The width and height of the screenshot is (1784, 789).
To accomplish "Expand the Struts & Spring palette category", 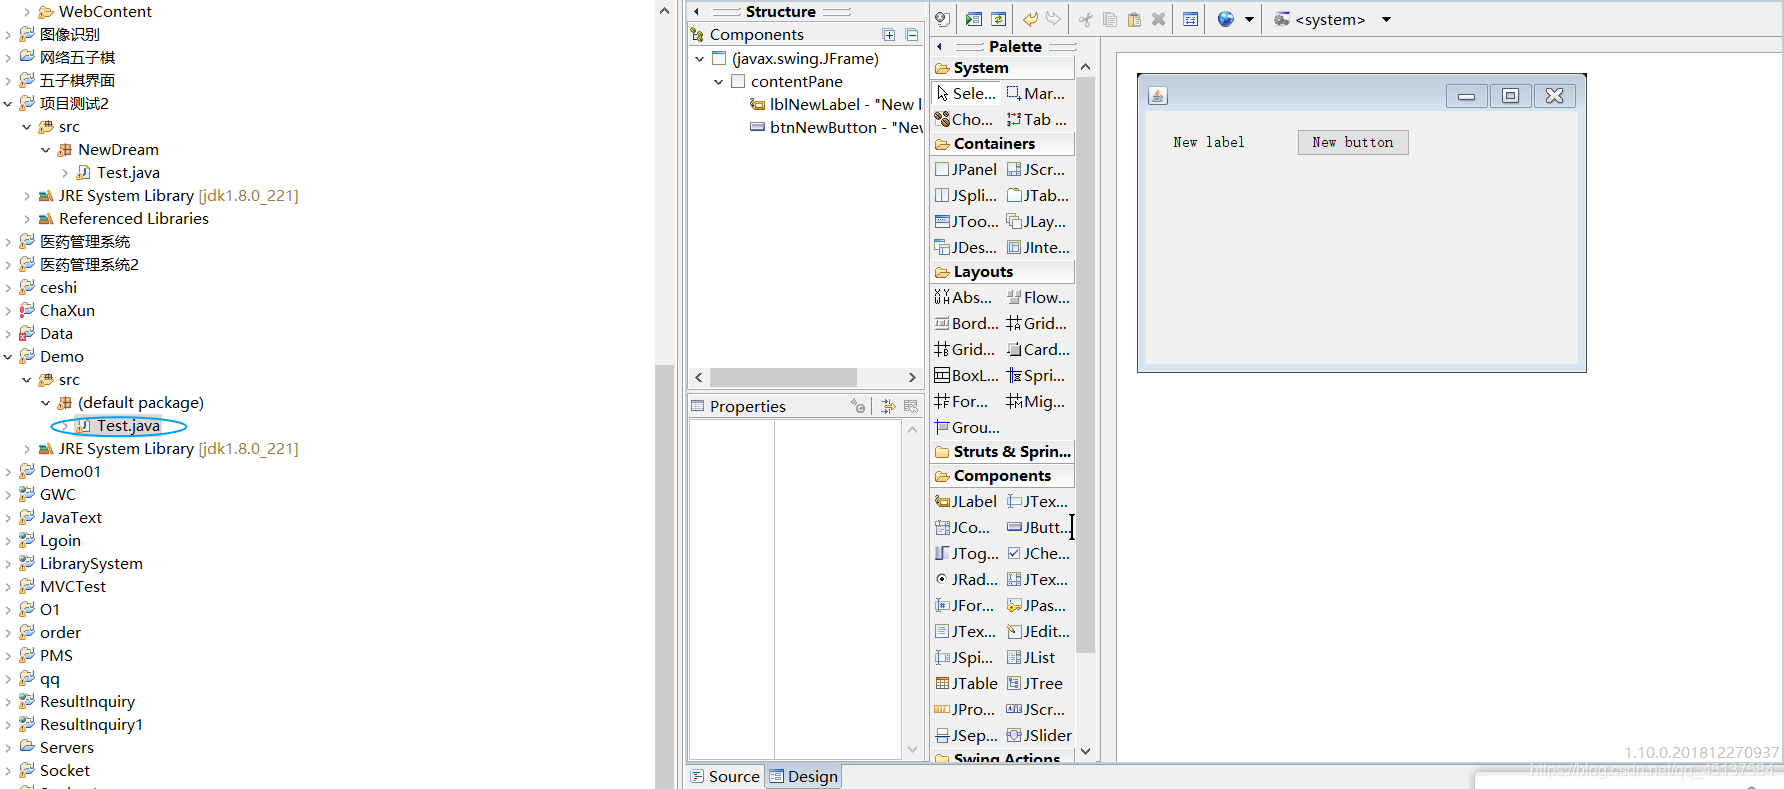I will point(1002,452).
